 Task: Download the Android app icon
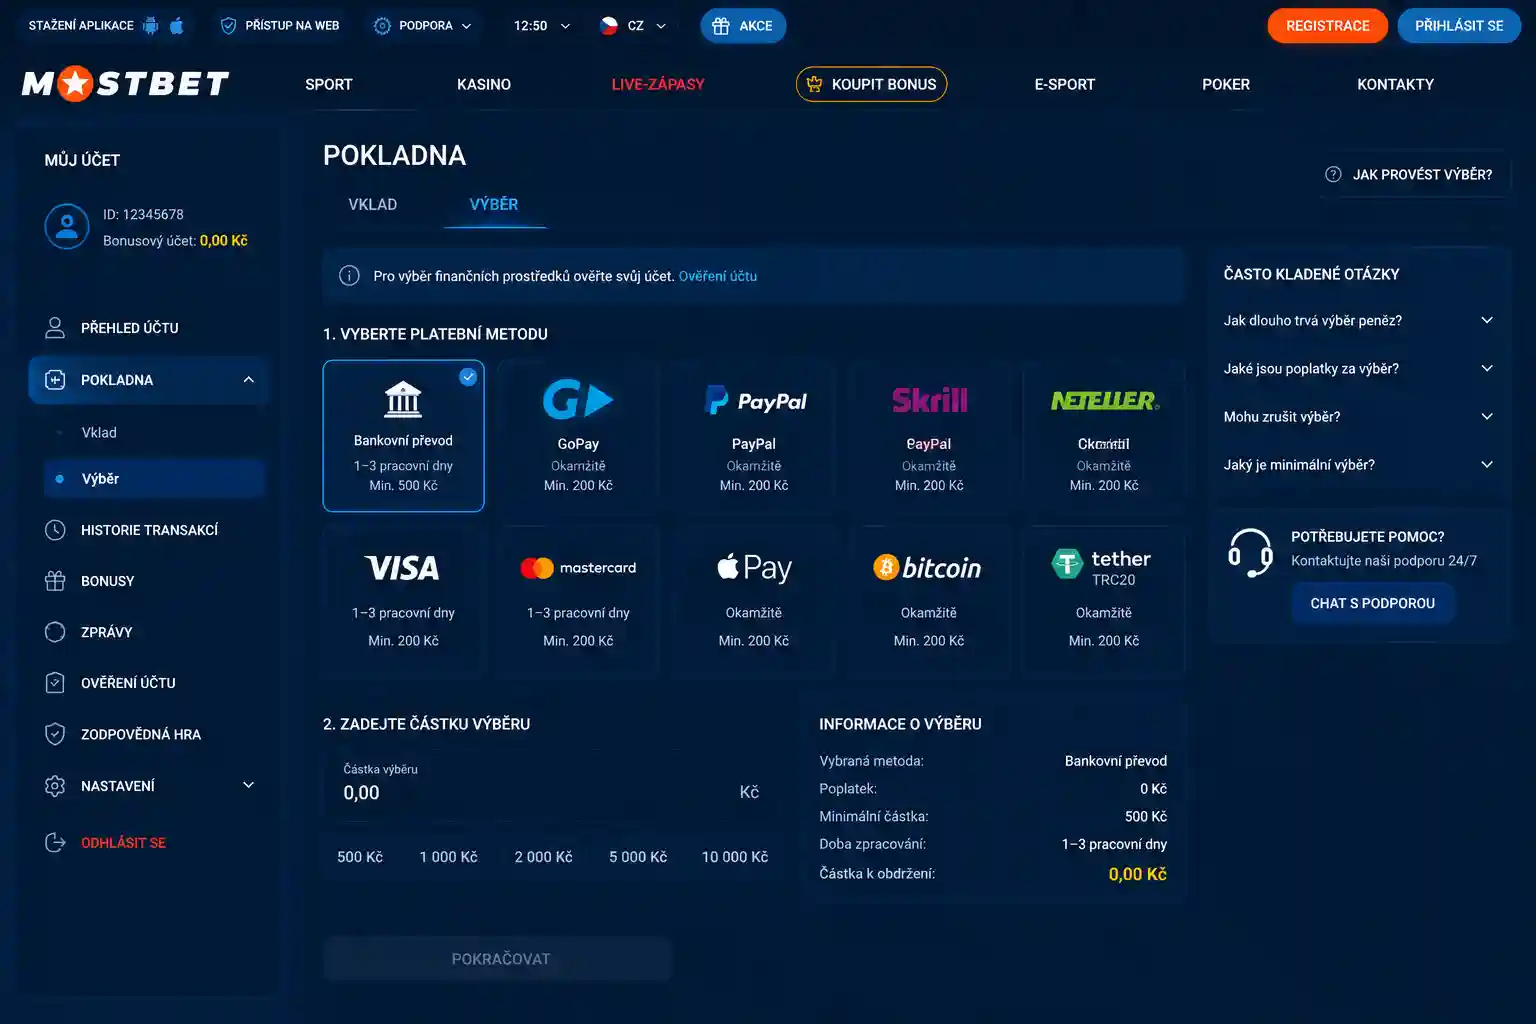click(x=150, y=26)
